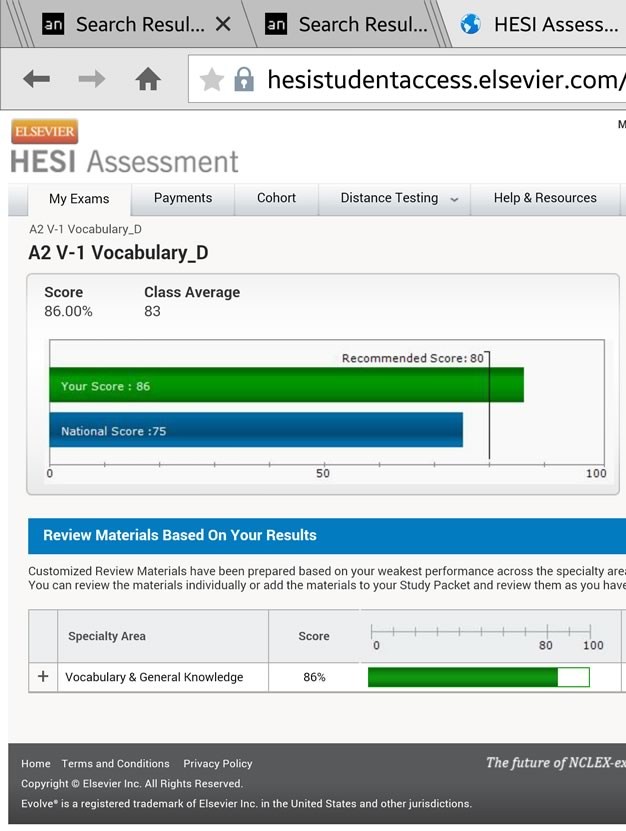Image resolution: width=626 pixels, height=831 pixels.
Task: Click the green Your Score bar
Action: 286,385
